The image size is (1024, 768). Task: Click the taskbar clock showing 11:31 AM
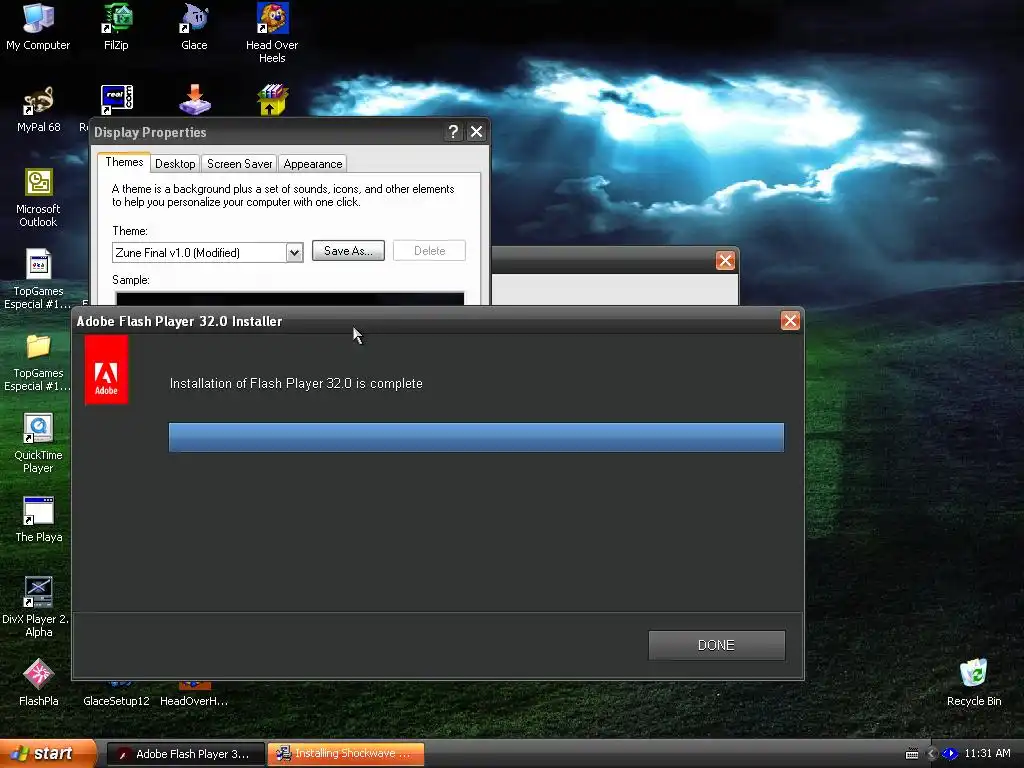987,754
